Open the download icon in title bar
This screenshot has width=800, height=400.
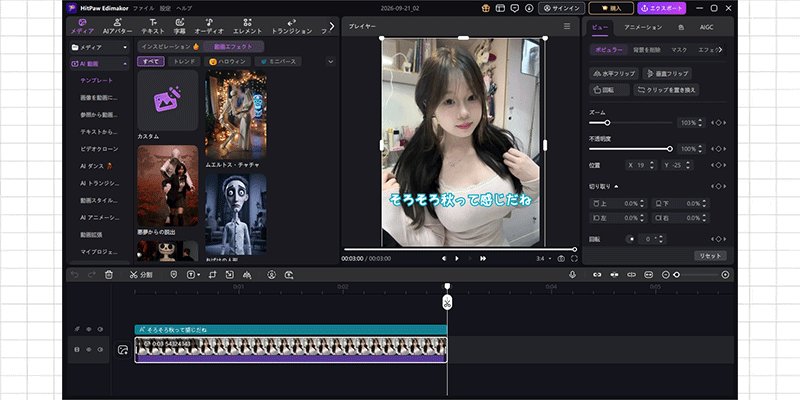tap(529, 8)
